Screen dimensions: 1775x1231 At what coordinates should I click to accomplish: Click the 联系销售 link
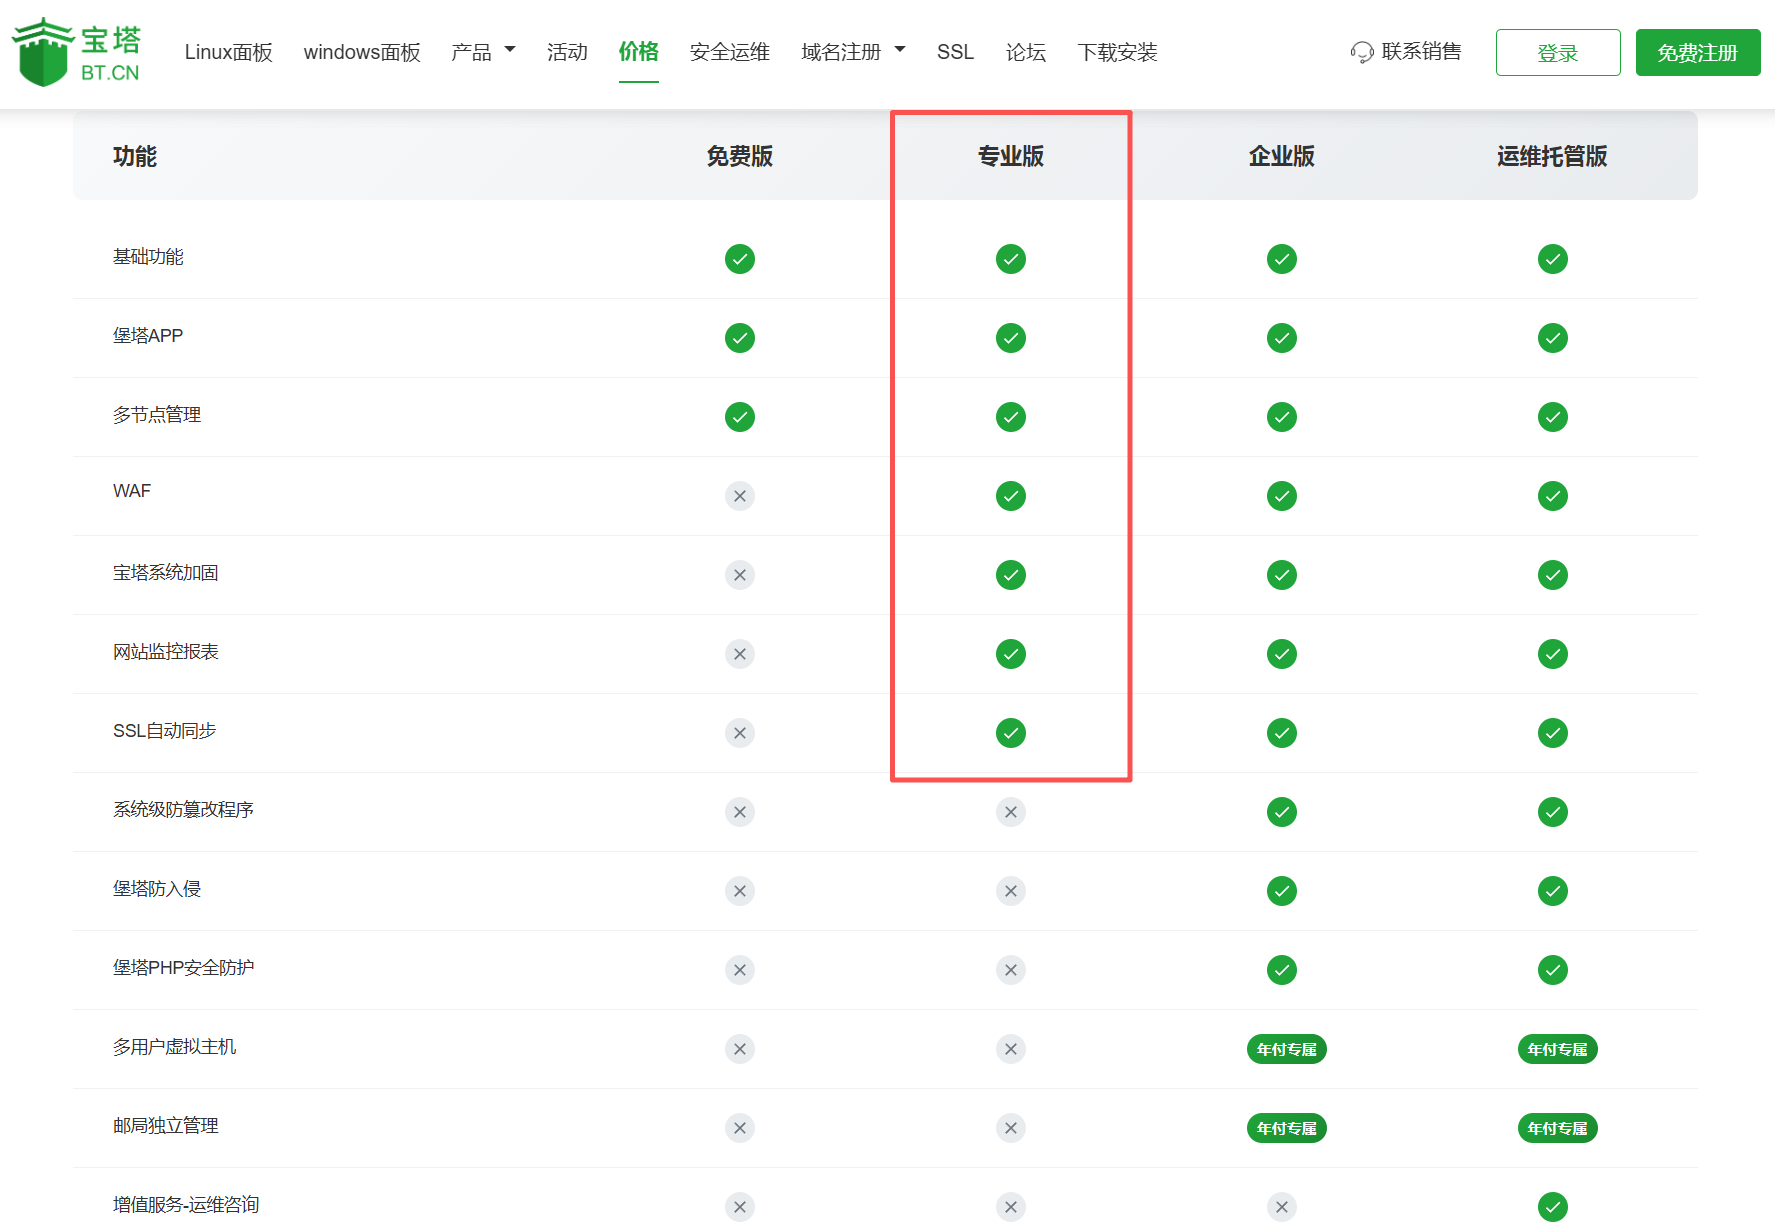(x=1421, y=52)
